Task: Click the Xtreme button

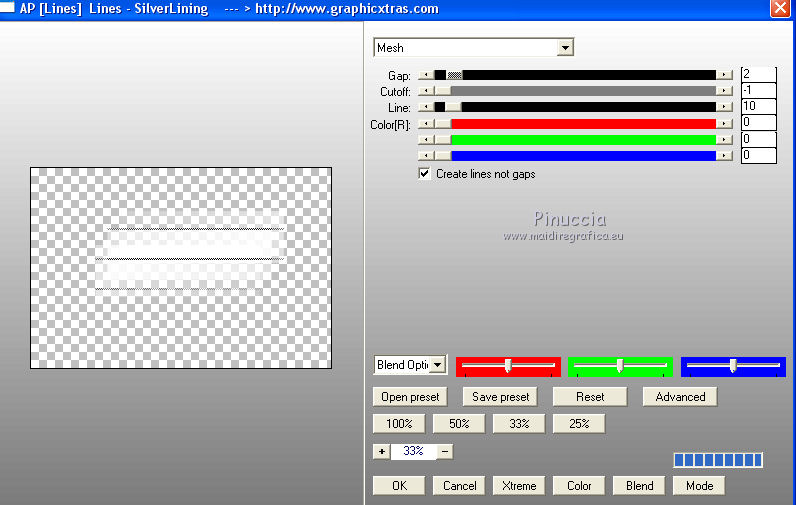Action: pos(519,486)
